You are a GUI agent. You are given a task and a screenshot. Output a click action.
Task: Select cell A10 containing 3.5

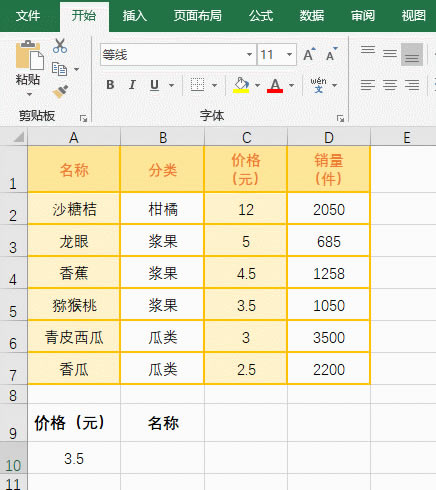point(74,458)
